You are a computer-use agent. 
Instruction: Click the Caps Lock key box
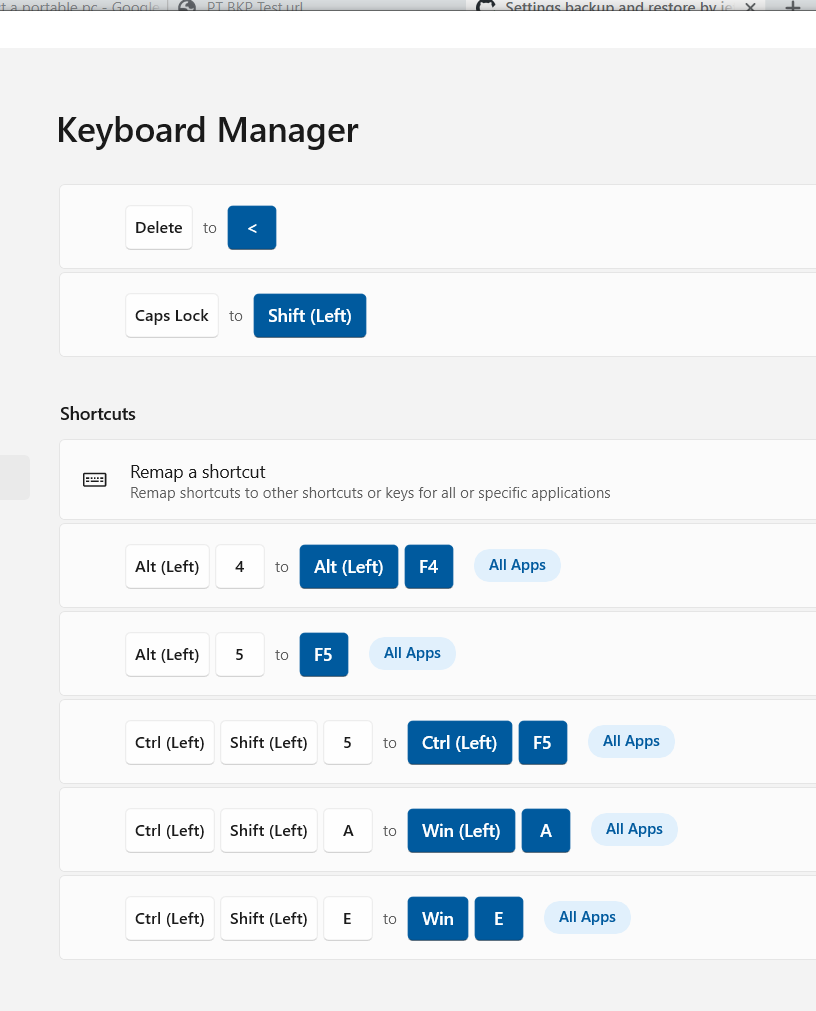click(171, 316)
